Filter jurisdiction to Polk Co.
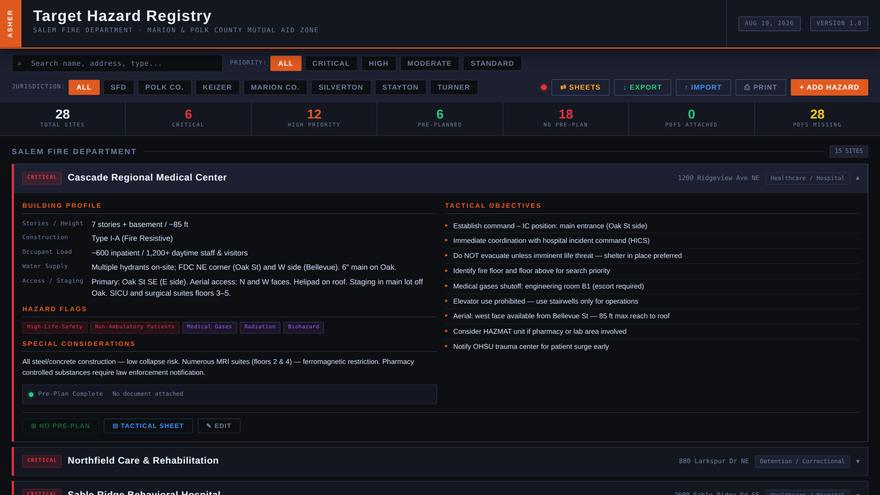Viewport: 880px width, 495px height. point(164,88)
